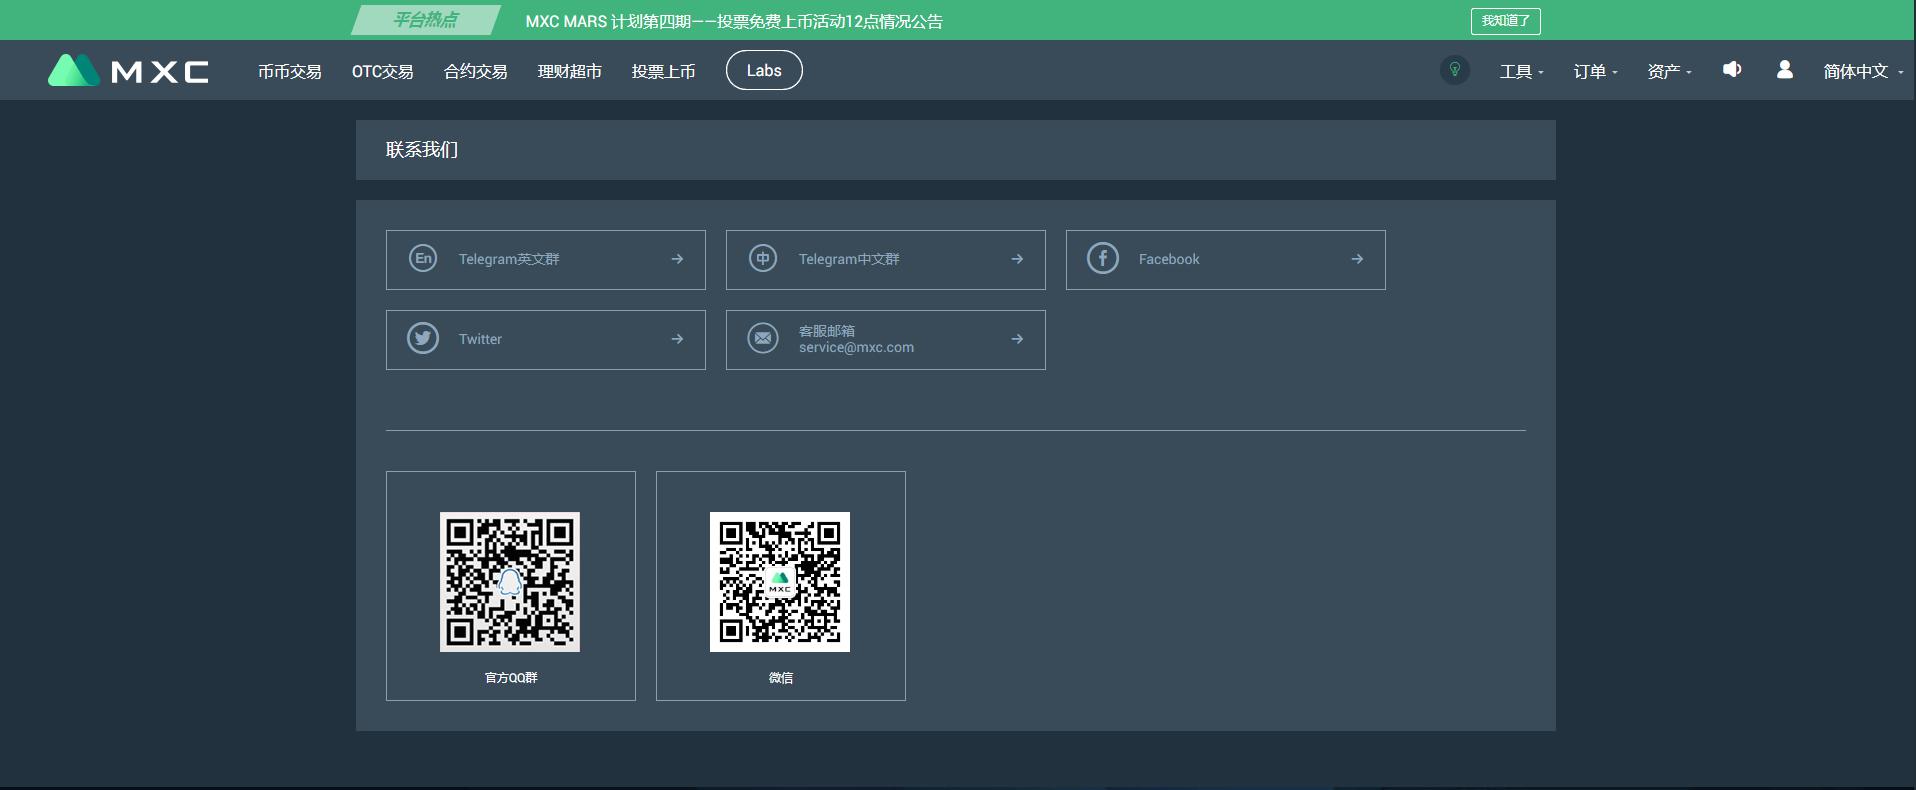1916x790 pixels.
Task: Click arrow on Telegram英文群 card
Action: [x=677, y=259]
